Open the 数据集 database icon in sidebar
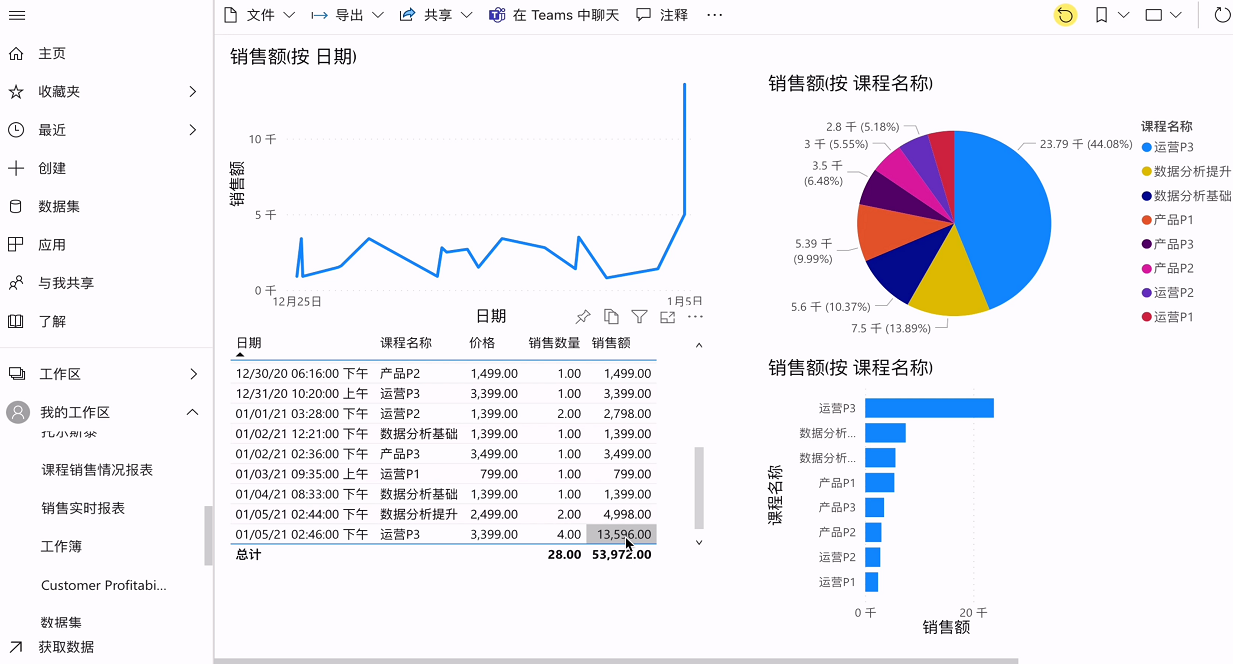 pyautogui.click(x=16, y=207)
